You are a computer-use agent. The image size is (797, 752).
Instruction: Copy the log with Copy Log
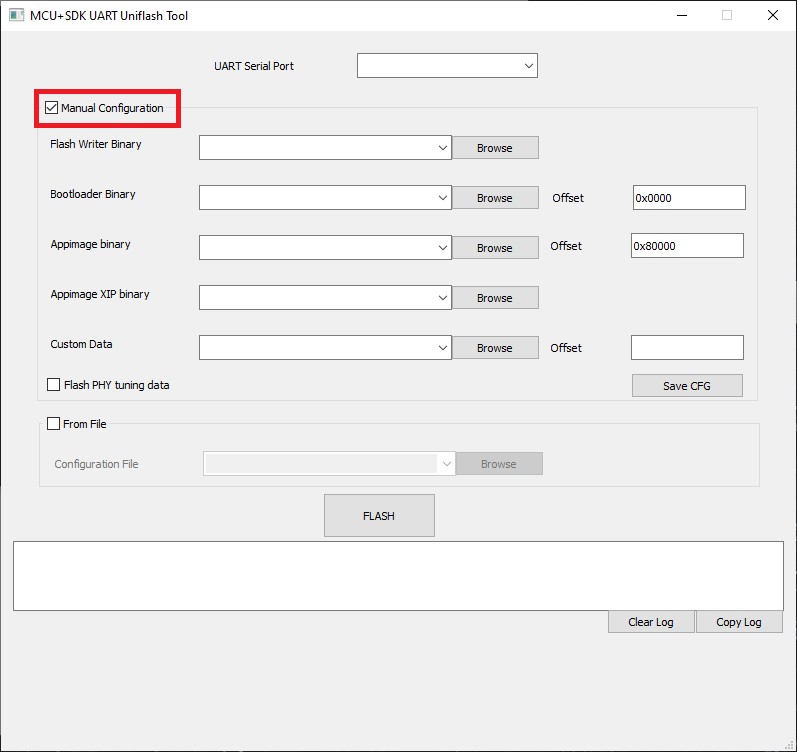[x=739, y=622]
